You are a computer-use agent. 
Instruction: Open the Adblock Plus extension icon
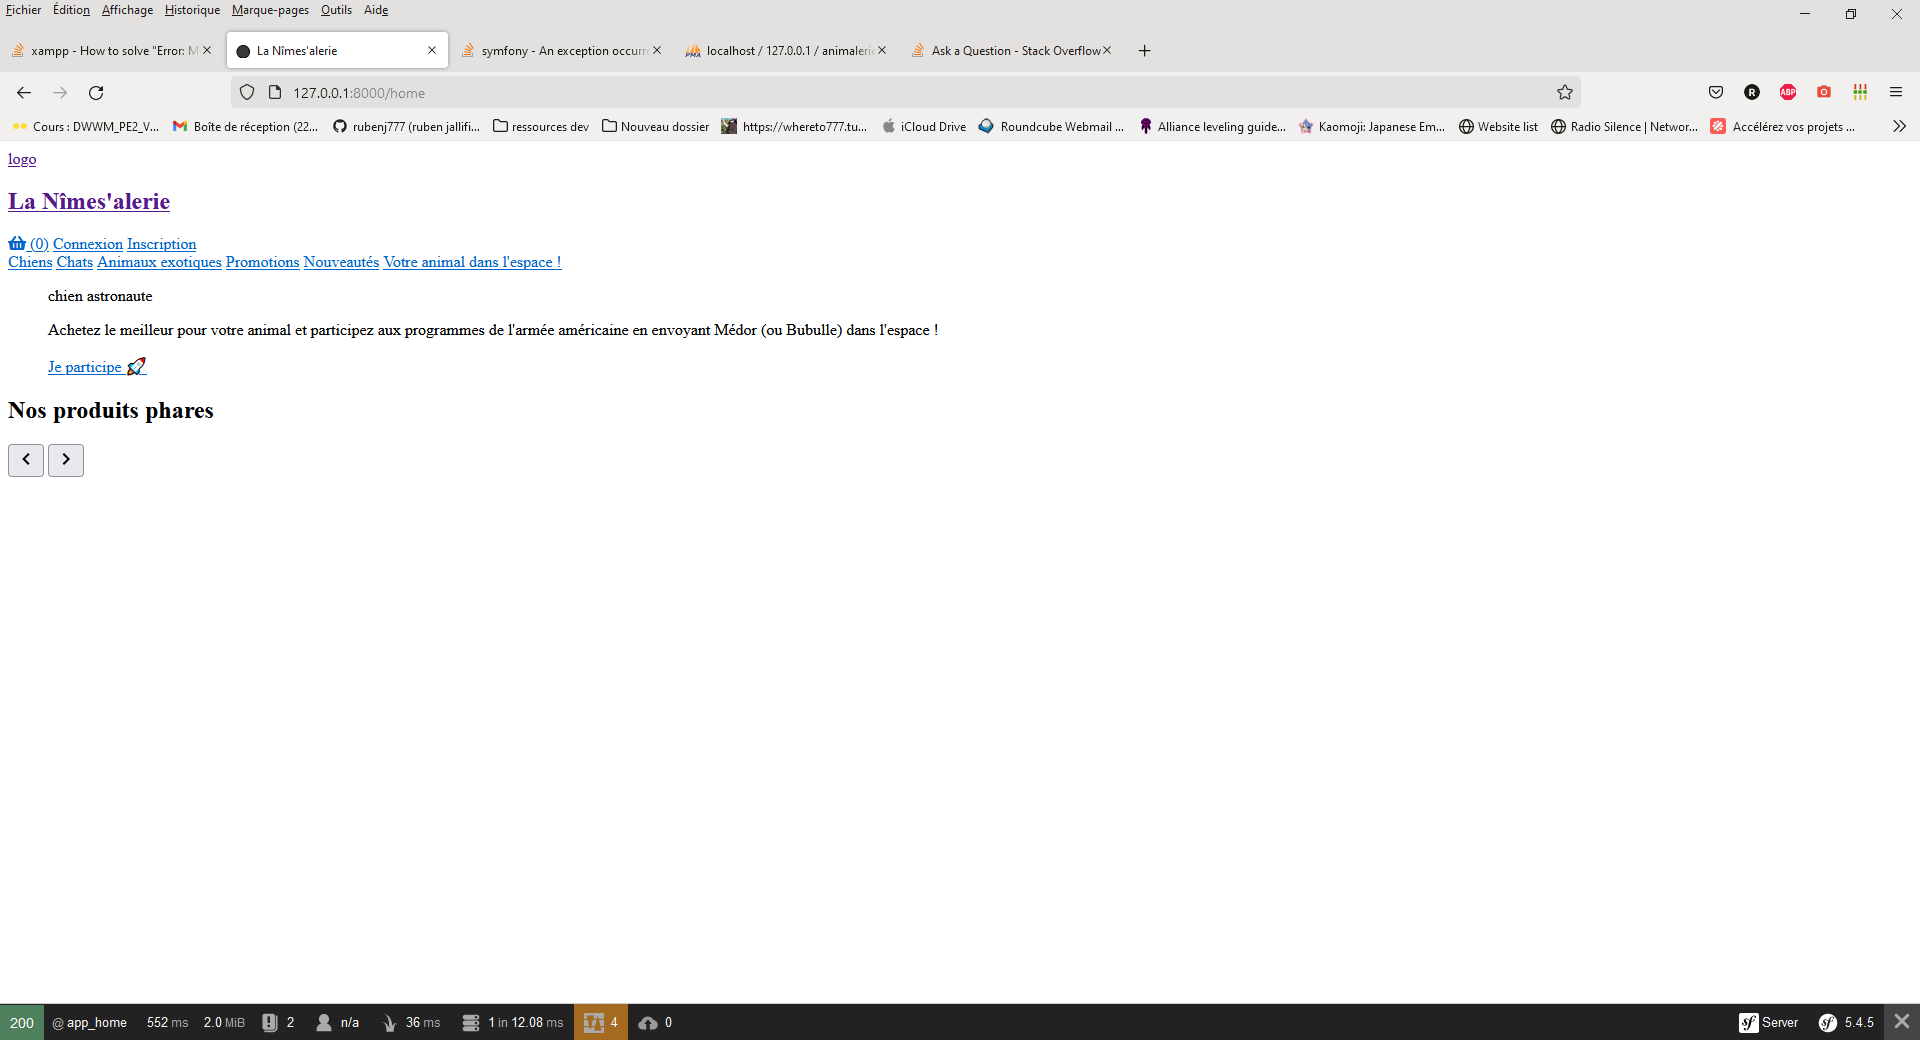click(x=1788, y=92)
